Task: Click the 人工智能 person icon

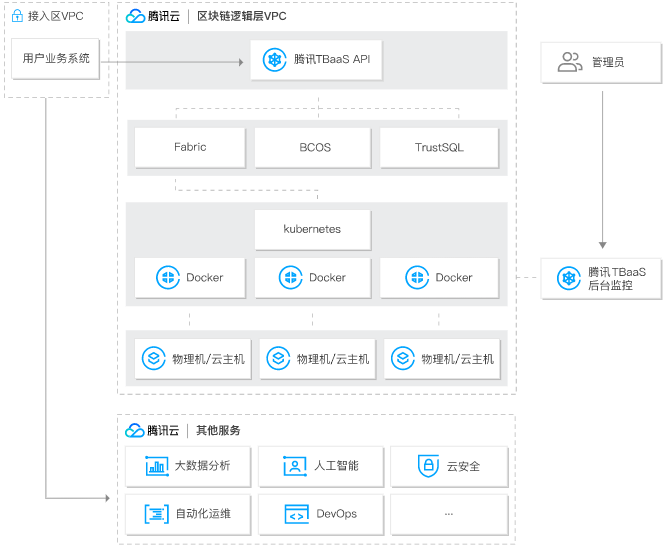Action: pyautogui.click(x=295, y=466)
